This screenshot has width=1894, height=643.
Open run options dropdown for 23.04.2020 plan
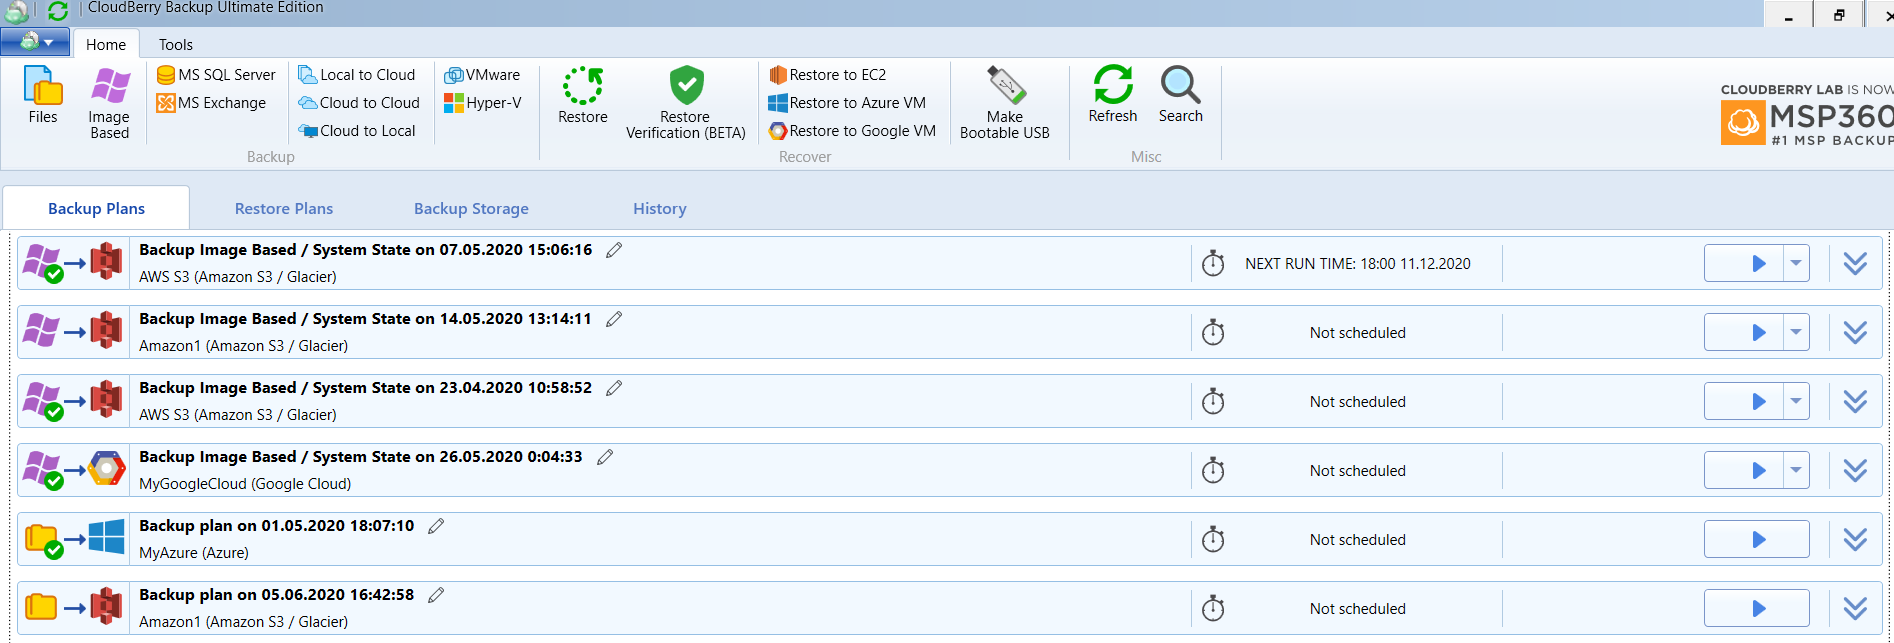coord(1796,401)
